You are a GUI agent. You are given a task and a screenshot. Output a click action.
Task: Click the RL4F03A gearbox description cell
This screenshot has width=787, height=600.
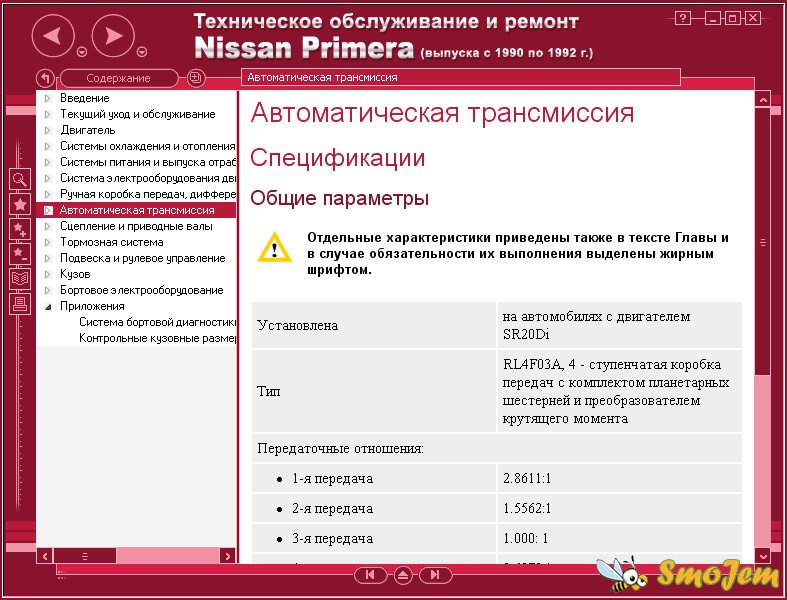619,391
